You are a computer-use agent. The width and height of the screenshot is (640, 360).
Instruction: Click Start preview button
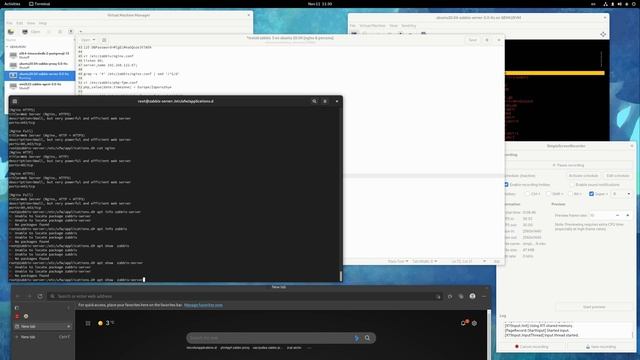593,307
